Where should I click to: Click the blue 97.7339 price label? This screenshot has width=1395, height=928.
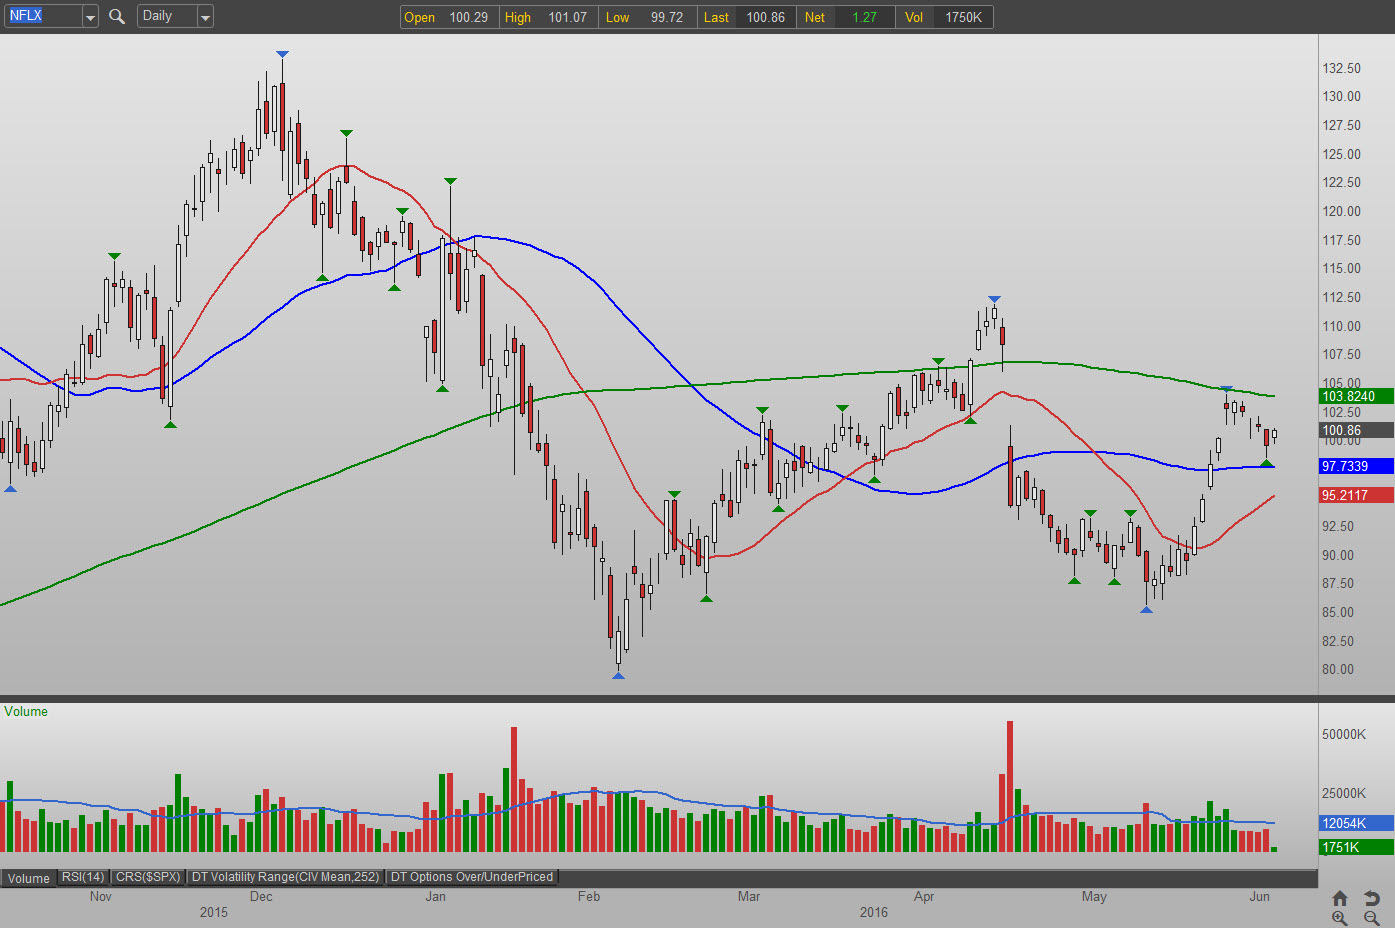click(x=1356, y=466)
